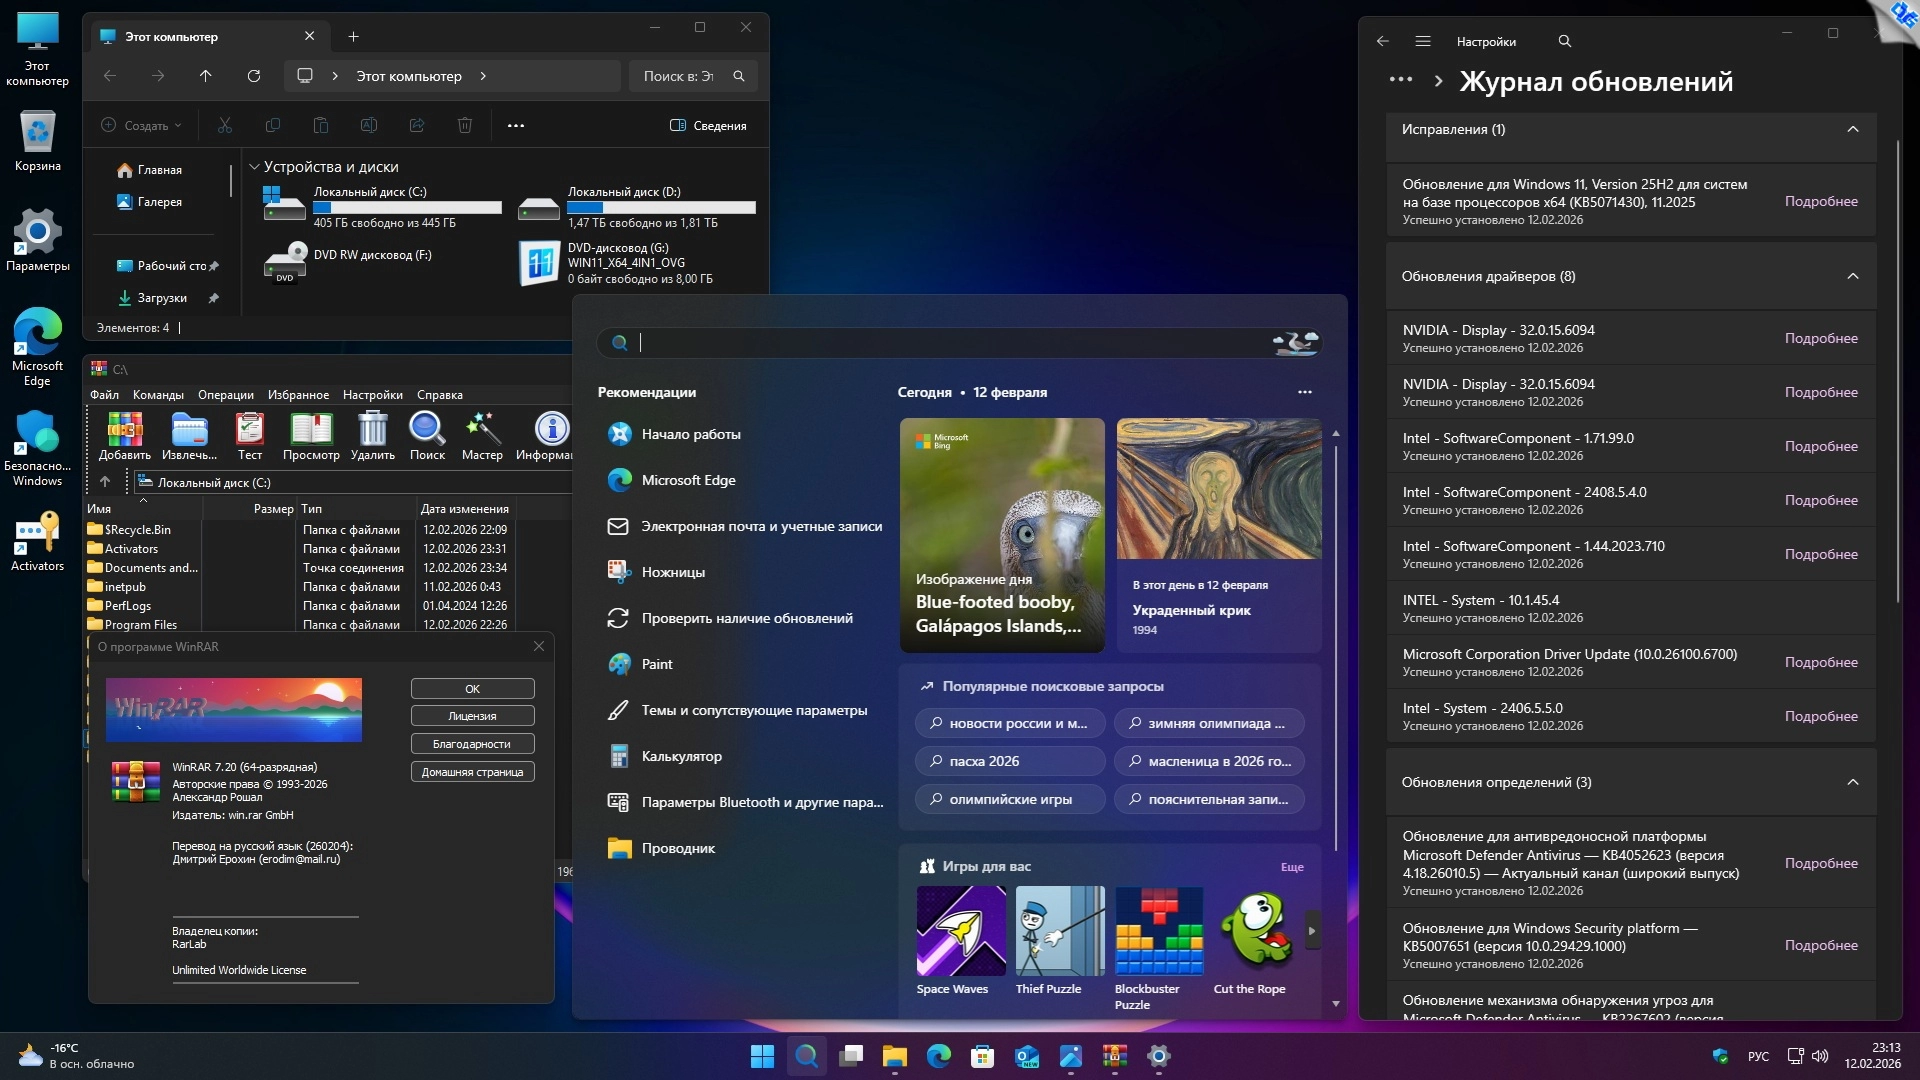Collapse the Обновления драйверов (8) section

(1852, 276)
